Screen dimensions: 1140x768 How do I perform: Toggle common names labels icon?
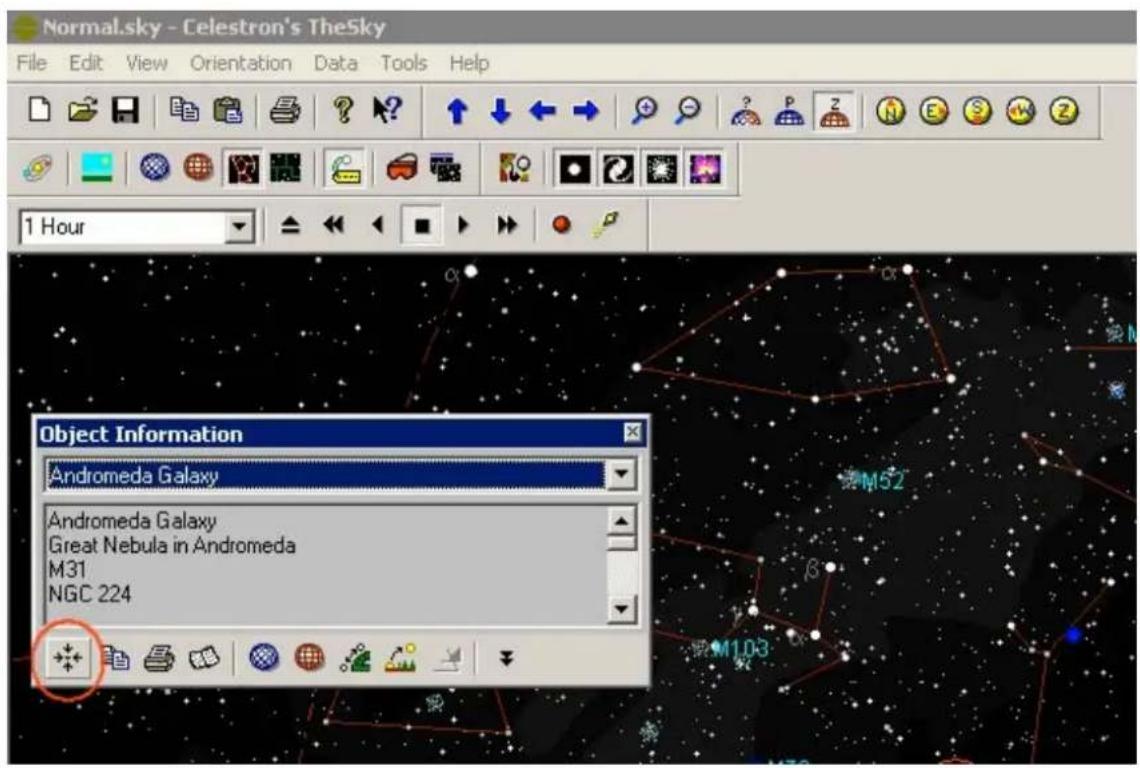click(x=344, y=169)
